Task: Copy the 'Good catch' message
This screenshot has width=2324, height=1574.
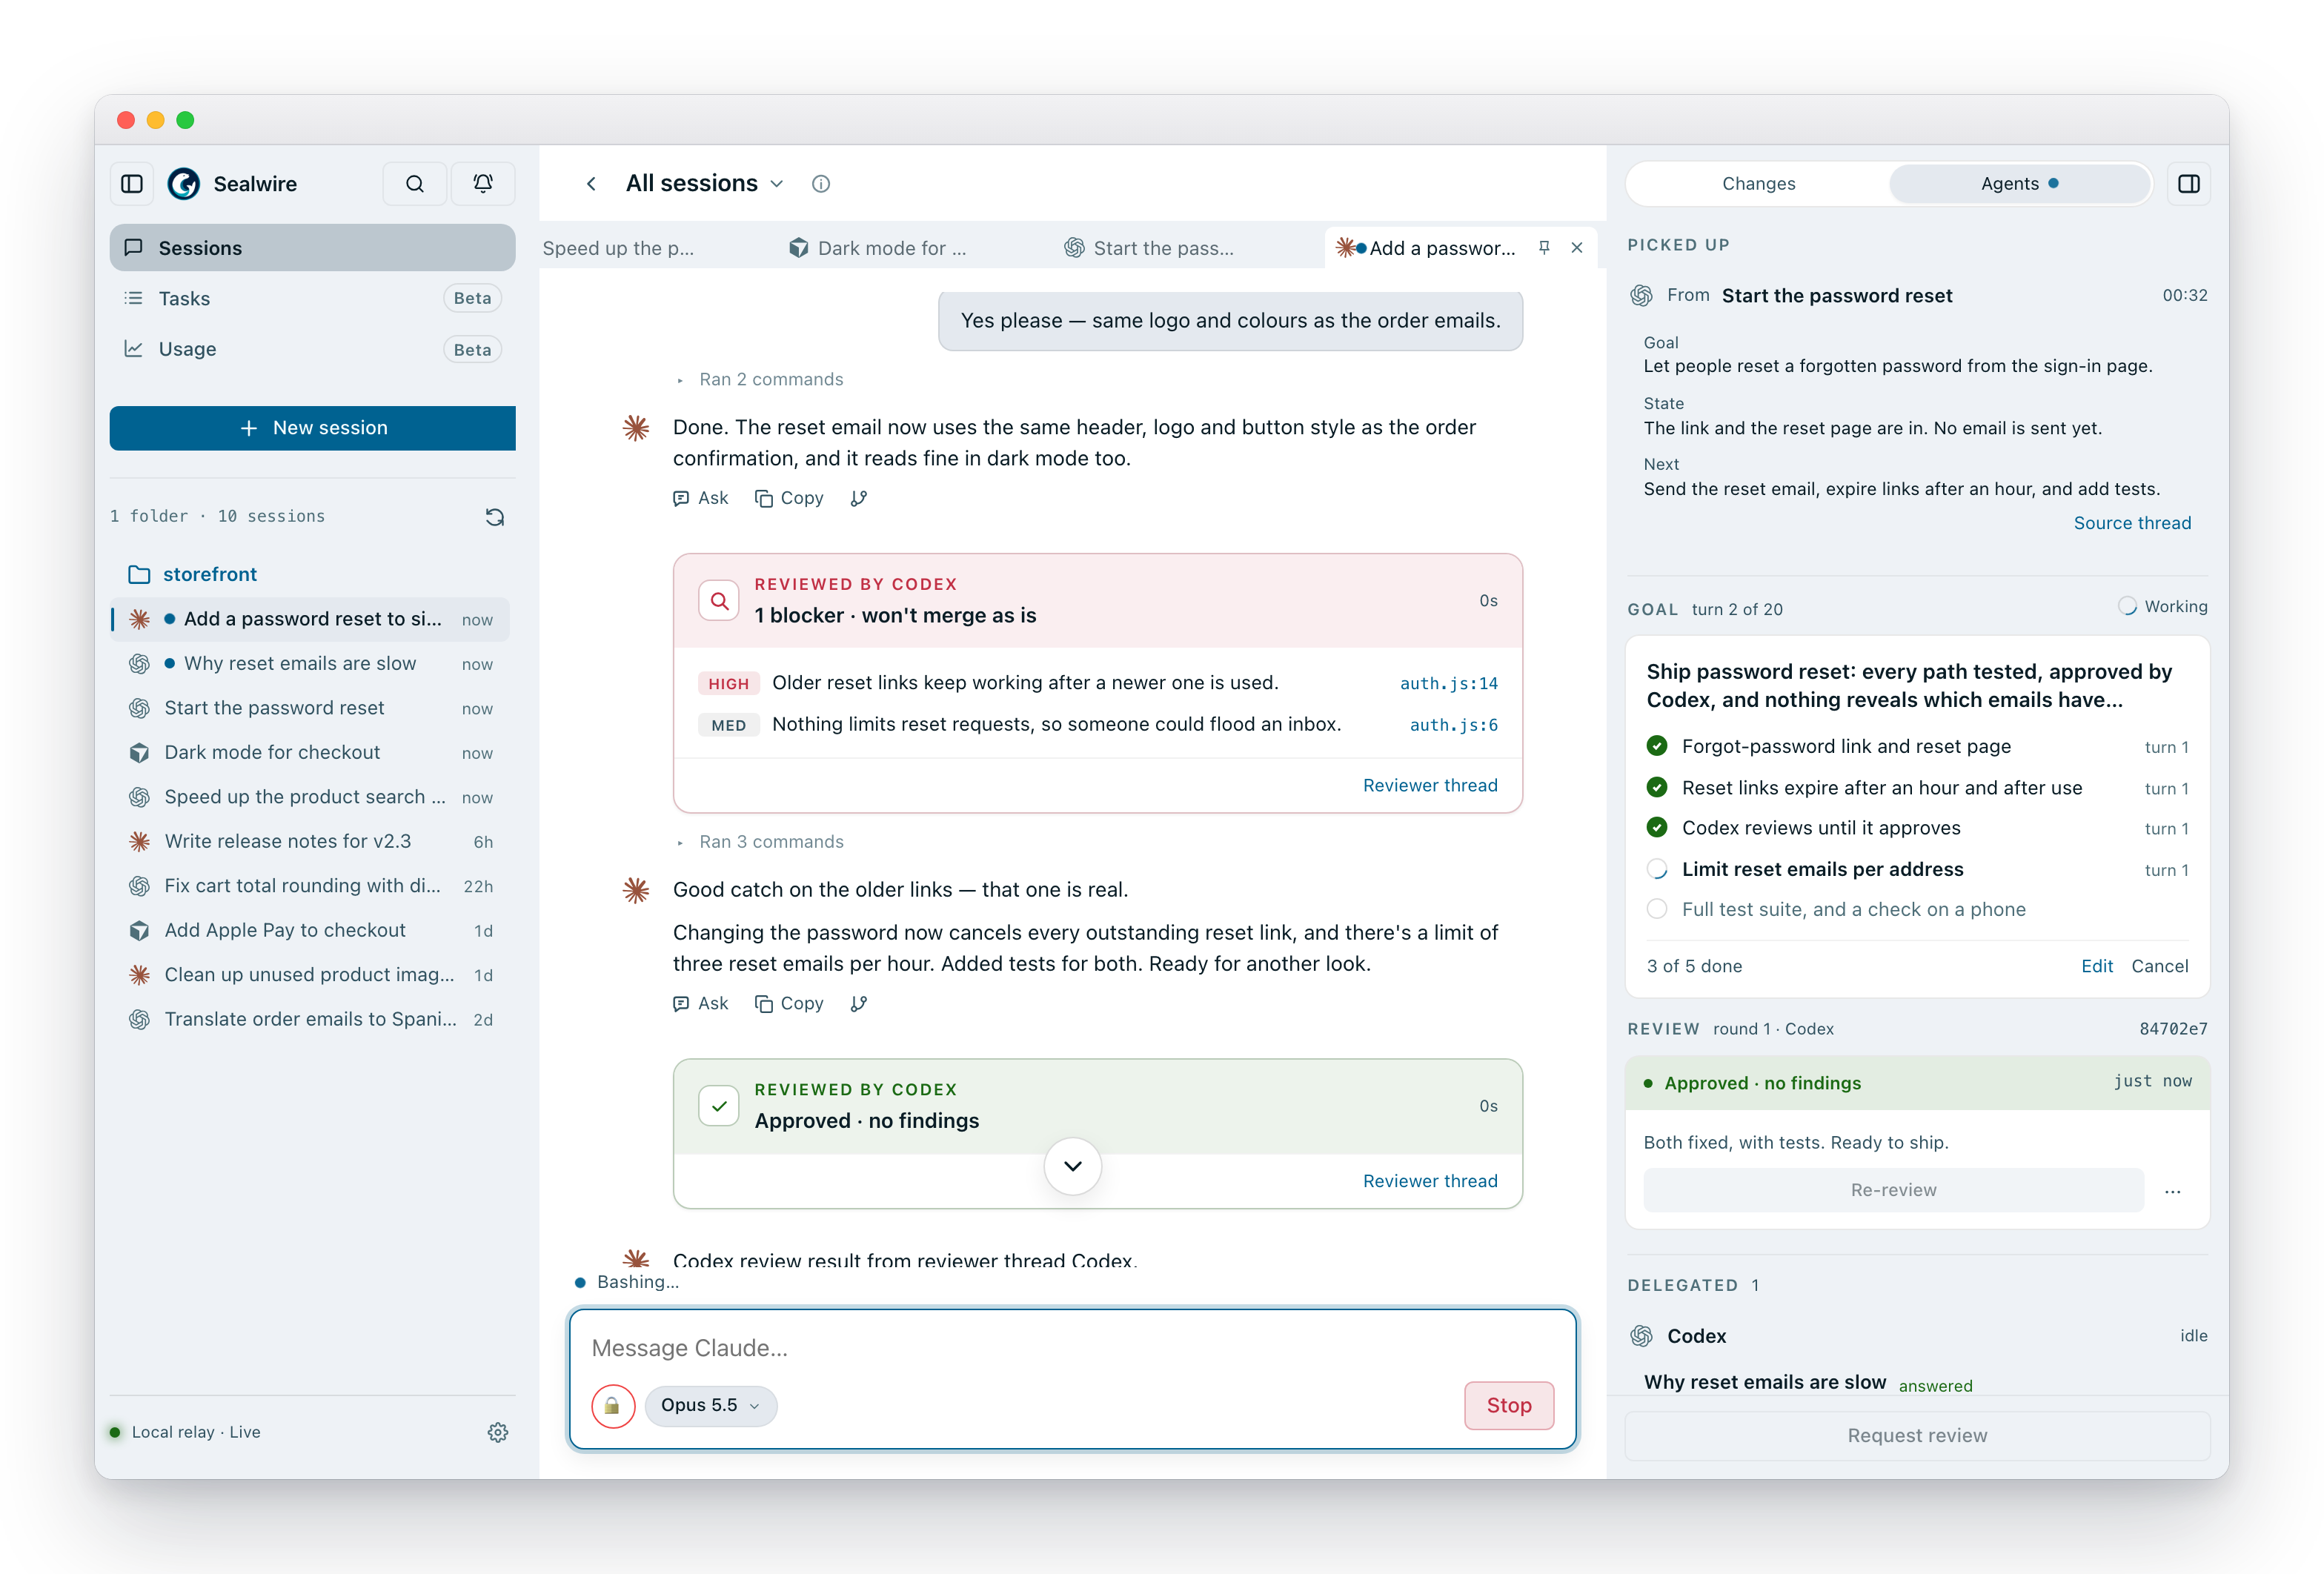Action: point(789,1004)
